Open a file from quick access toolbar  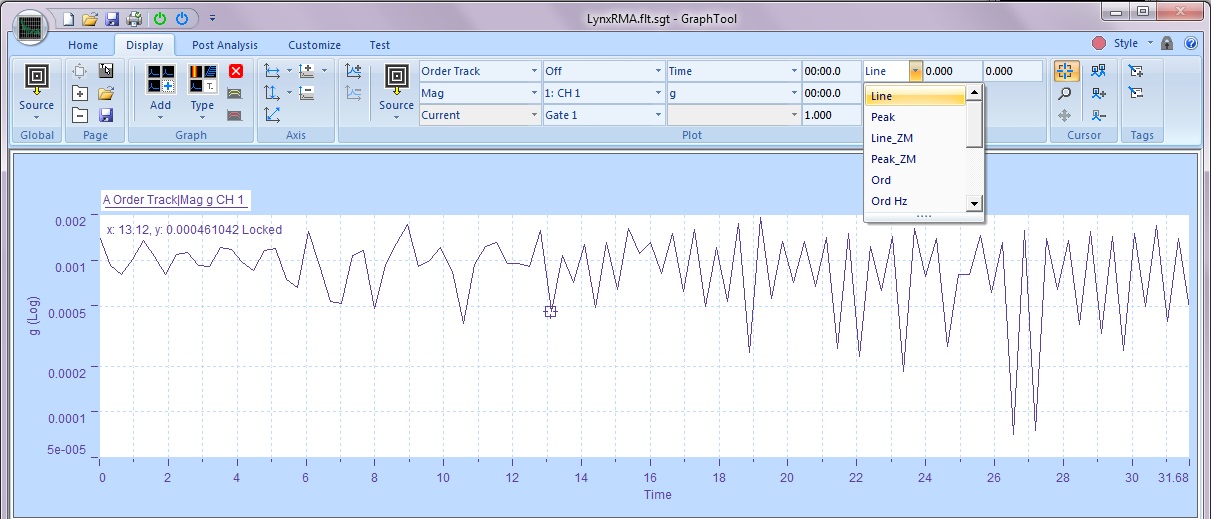coord(90,18)
